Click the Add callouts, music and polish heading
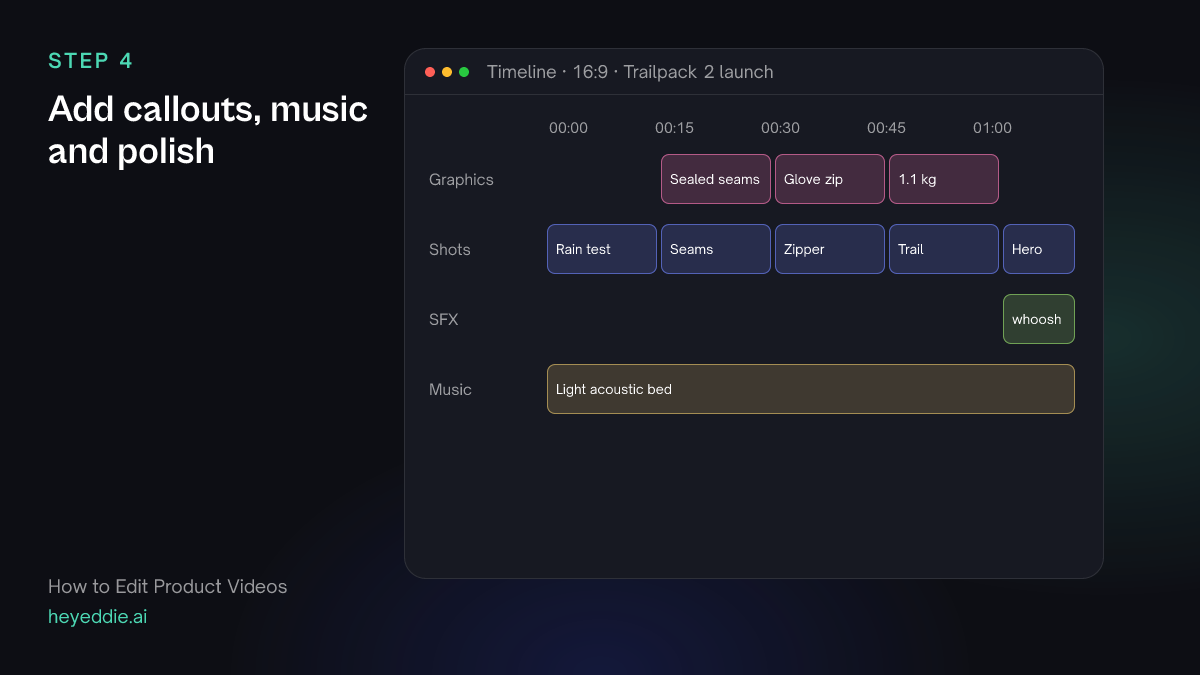1200x675 pixels. click(208, 130)
